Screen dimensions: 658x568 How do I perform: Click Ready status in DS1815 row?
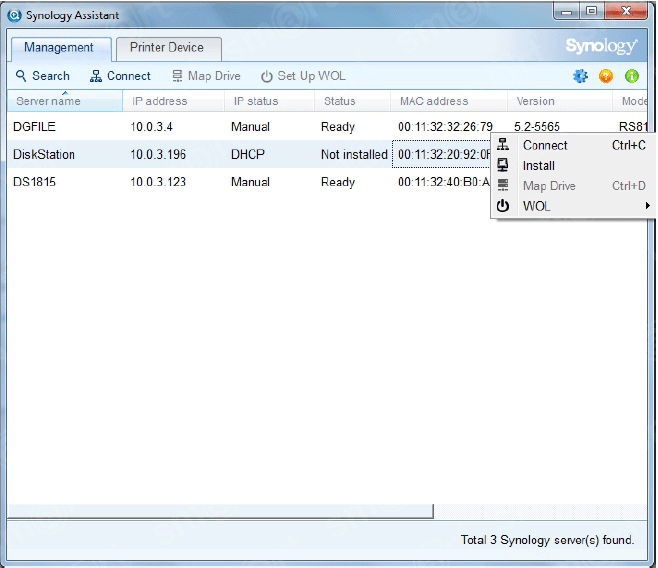338,182
